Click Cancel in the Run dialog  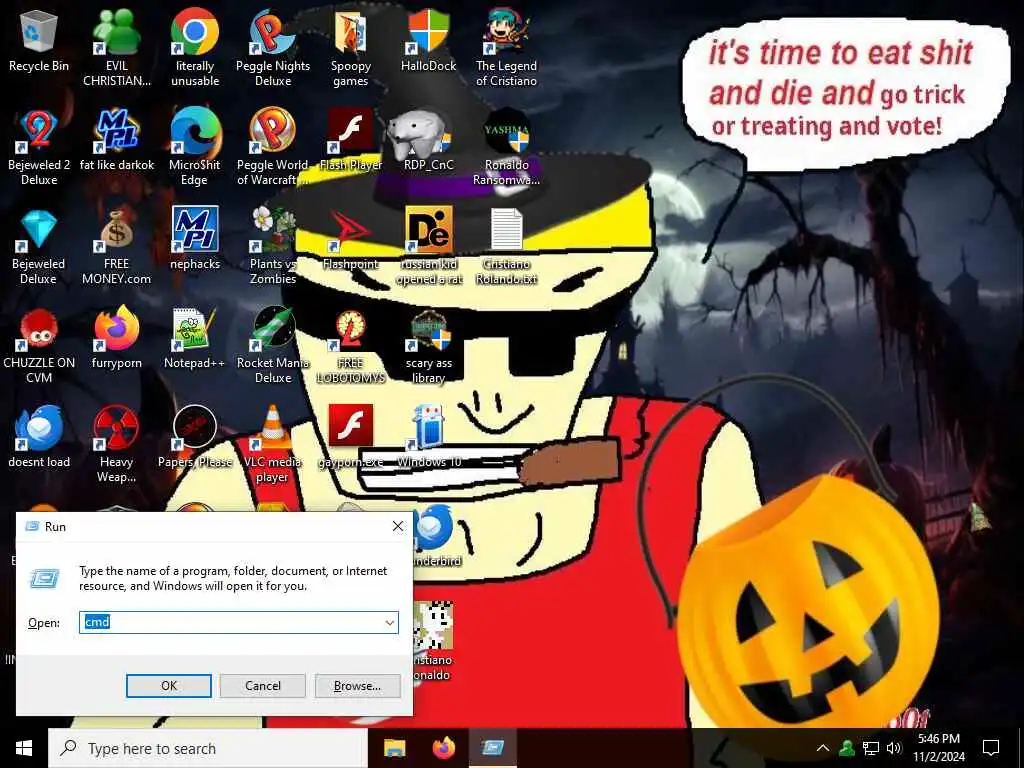pyautogui.click(x=263, y=686)
